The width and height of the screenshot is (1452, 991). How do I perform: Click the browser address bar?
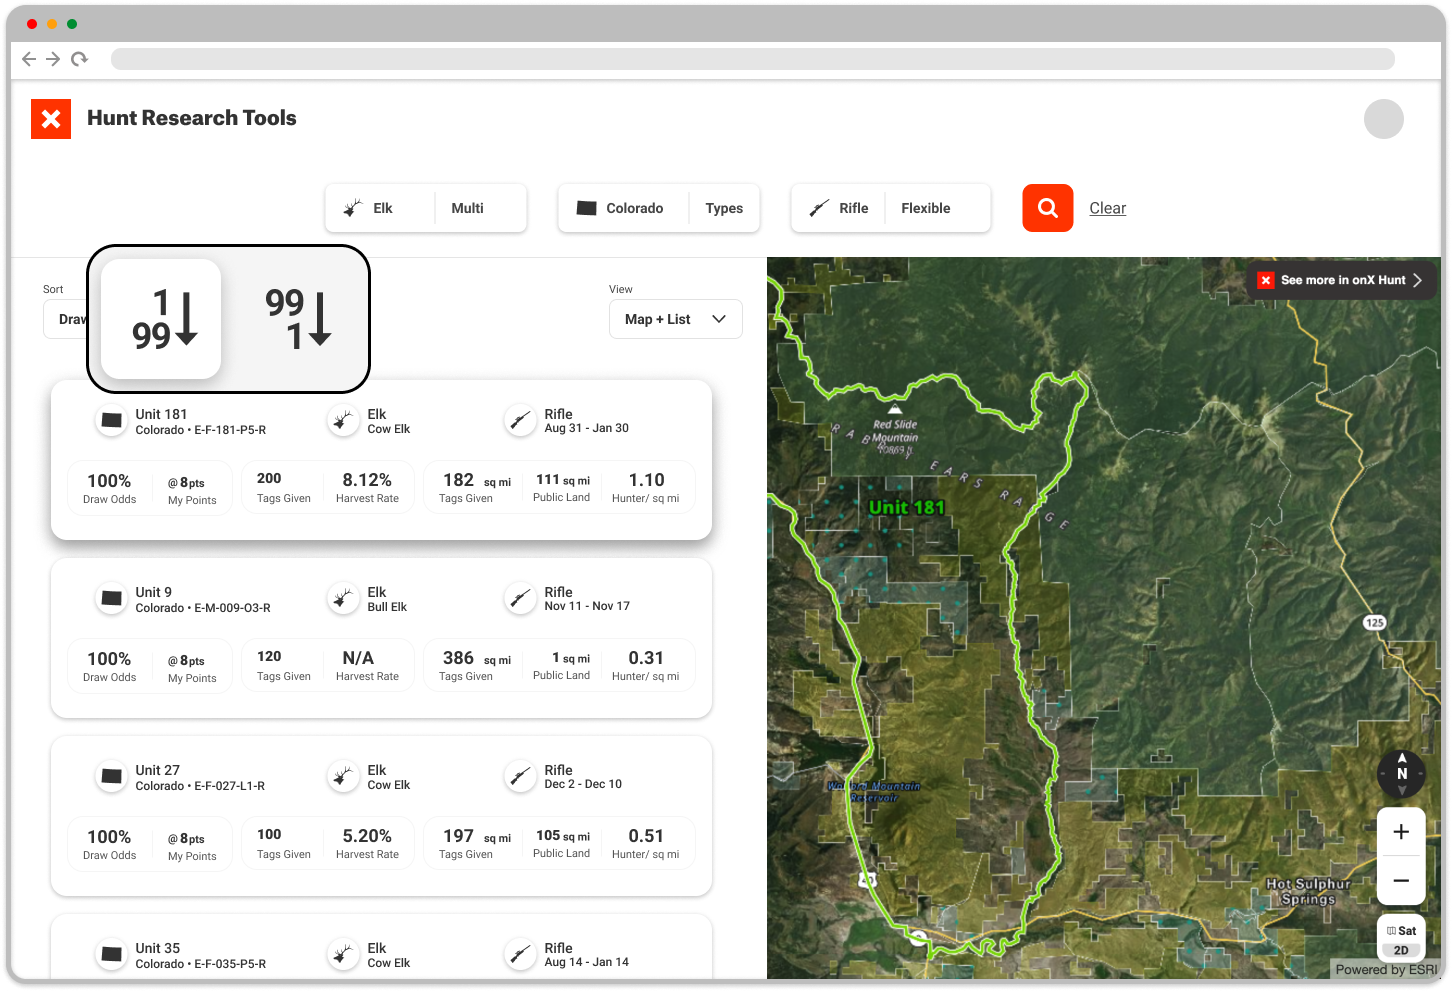pyautogui.click(x=752, y=59)
